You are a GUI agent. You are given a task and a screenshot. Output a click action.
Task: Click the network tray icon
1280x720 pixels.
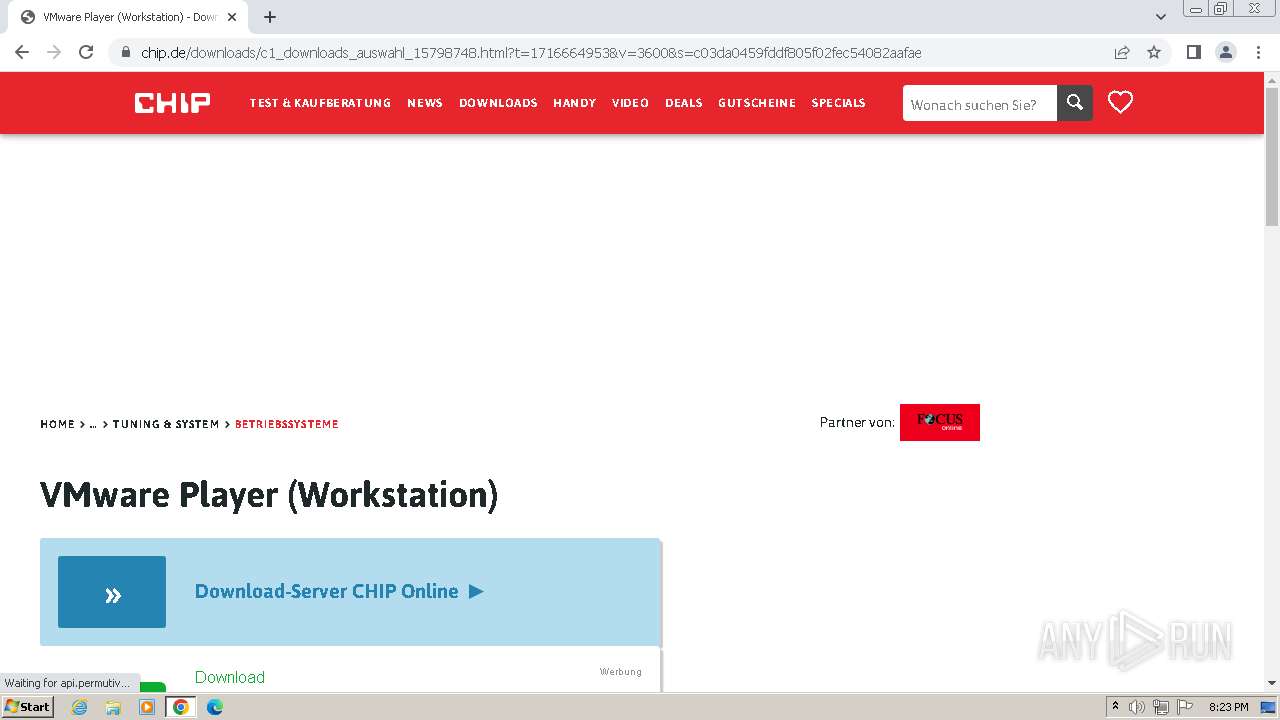(1161, 707)
